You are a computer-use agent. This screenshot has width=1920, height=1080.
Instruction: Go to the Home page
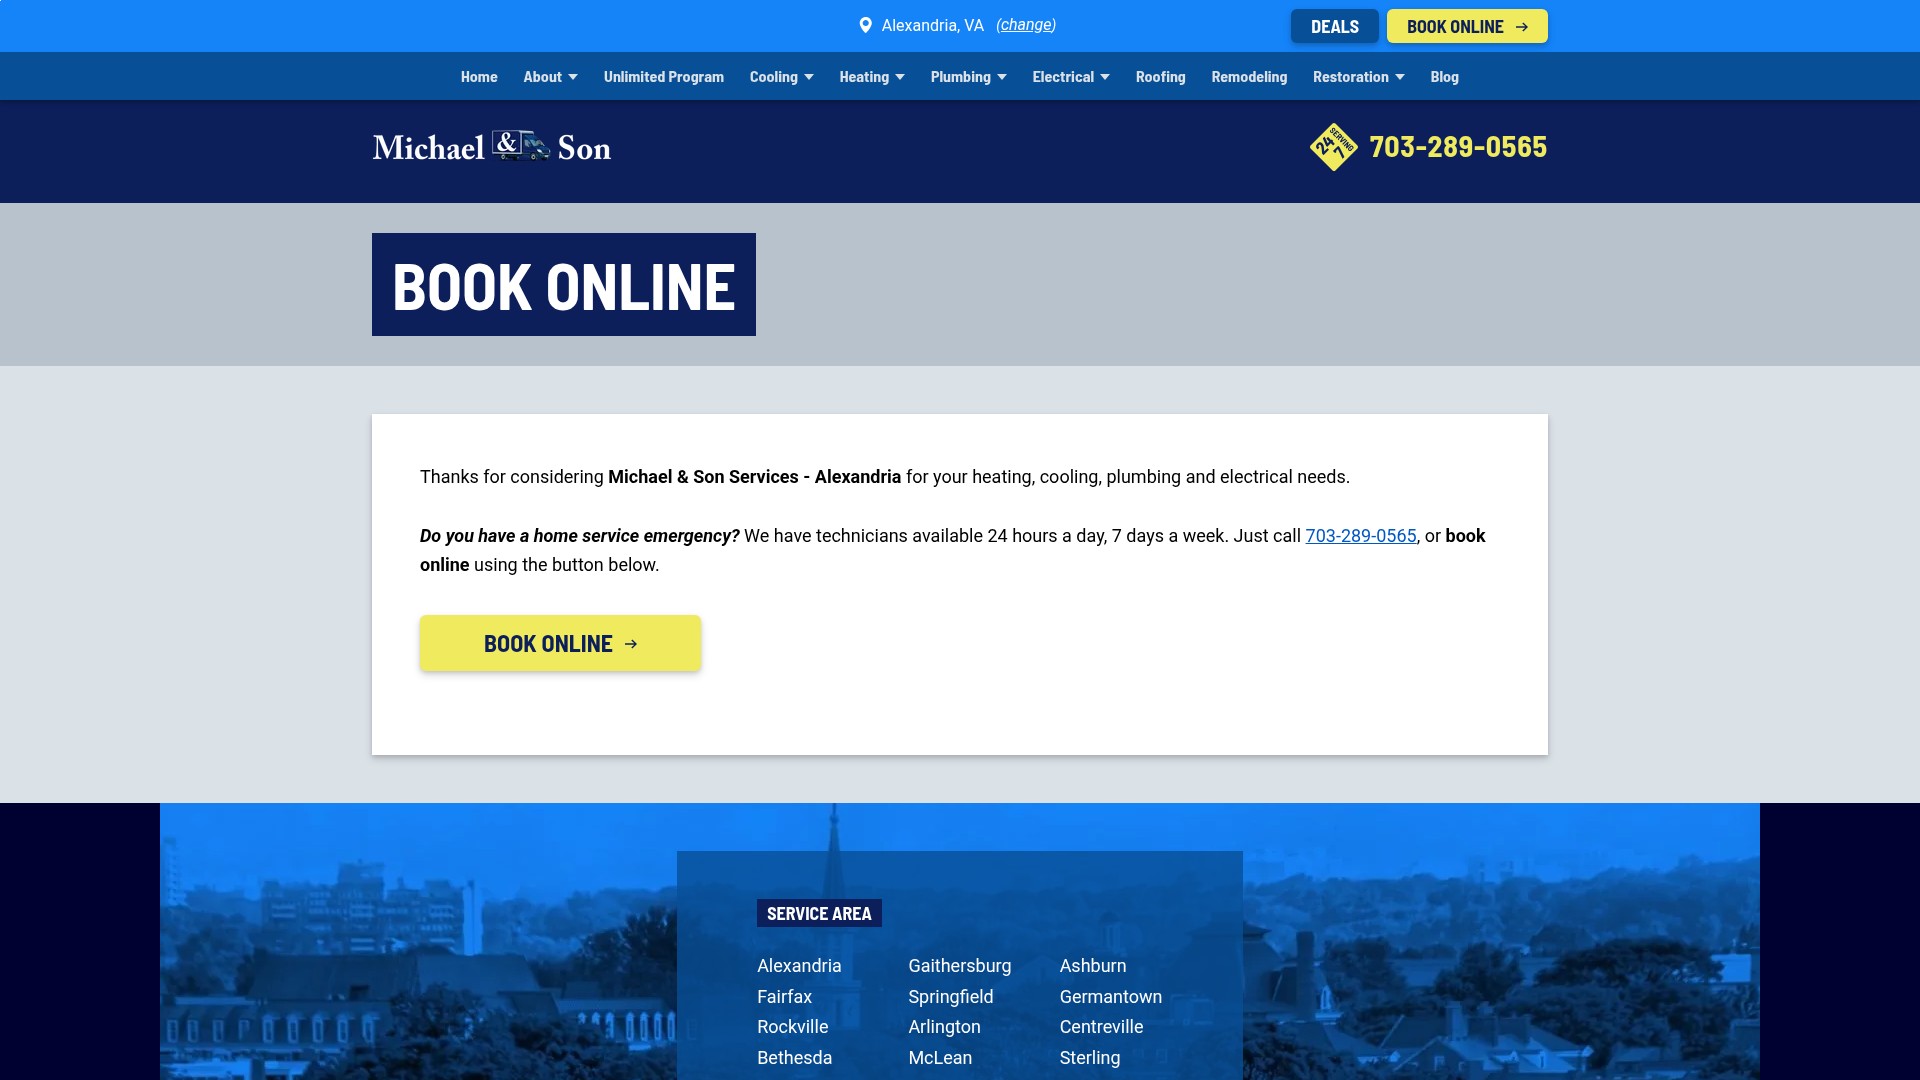[479, 77]
